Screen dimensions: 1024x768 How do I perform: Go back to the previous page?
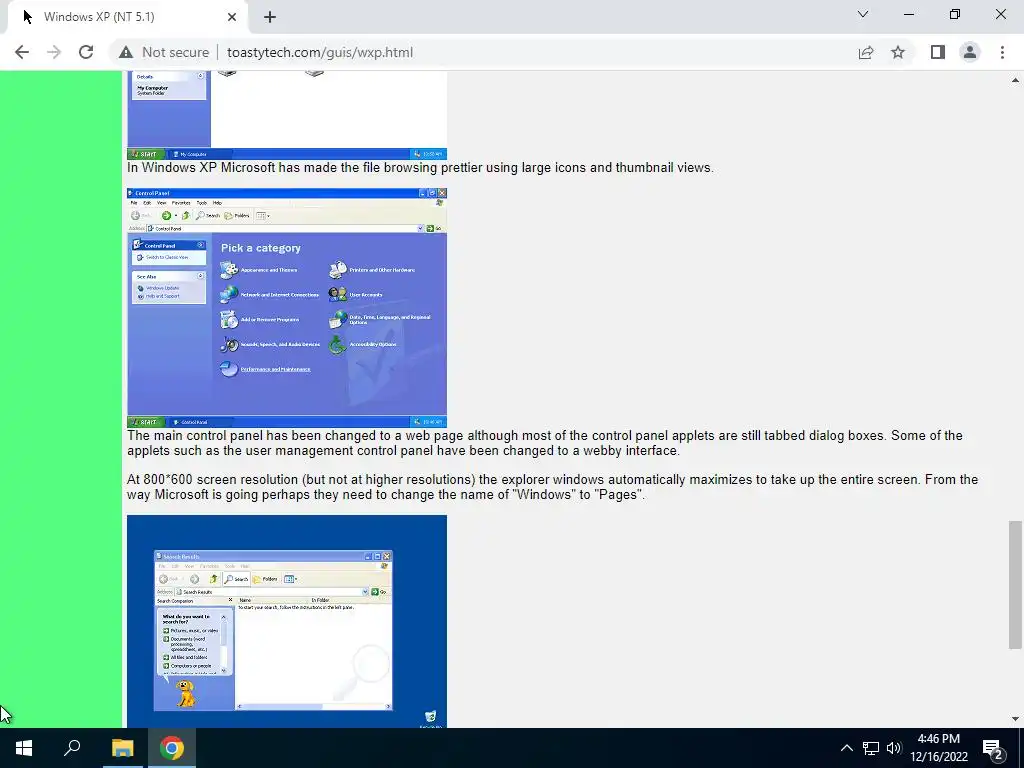coord(22,52)
